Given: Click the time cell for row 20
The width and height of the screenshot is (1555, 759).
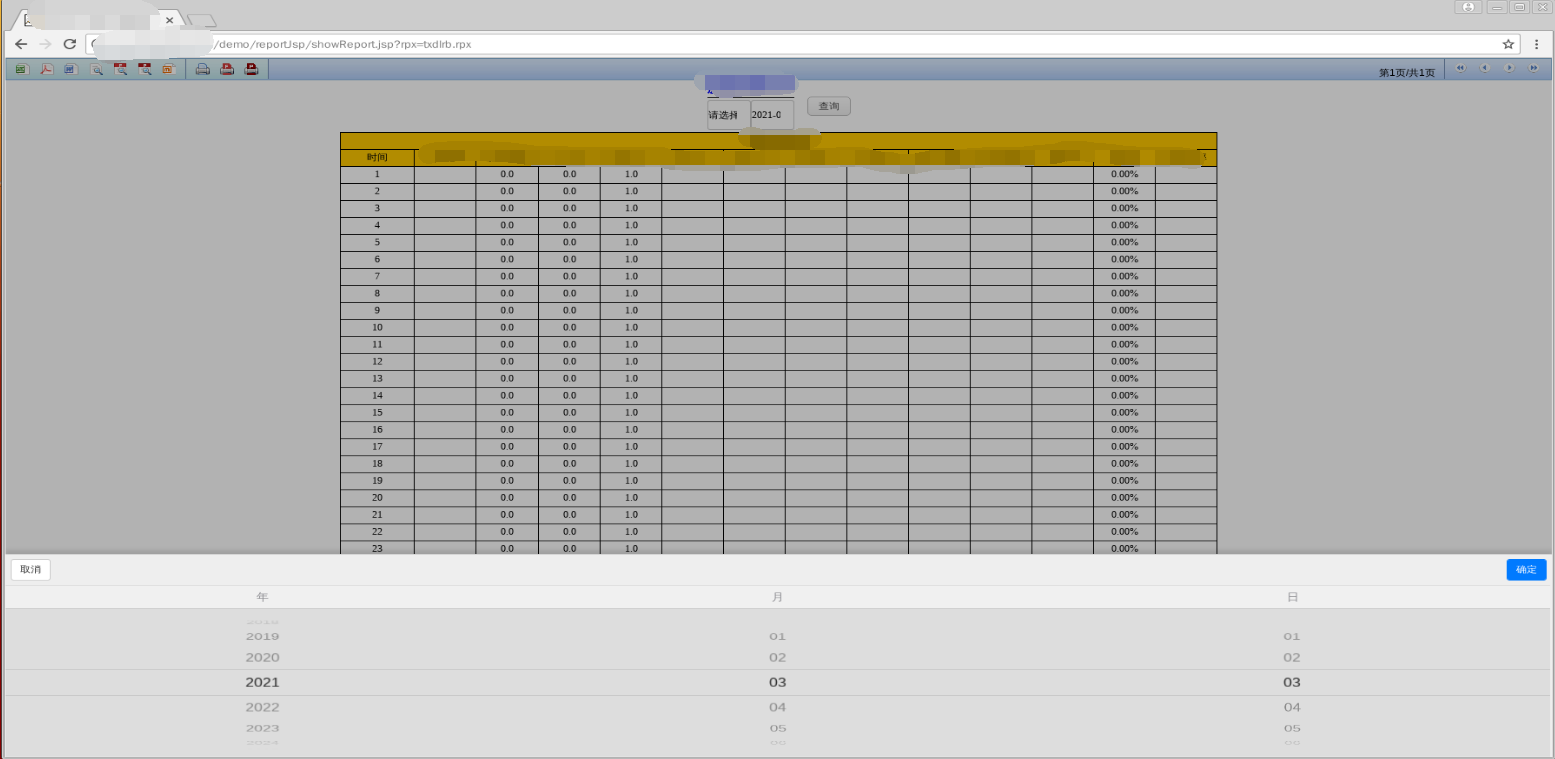Looking at the screenshot, I should (x=377, y=498).
